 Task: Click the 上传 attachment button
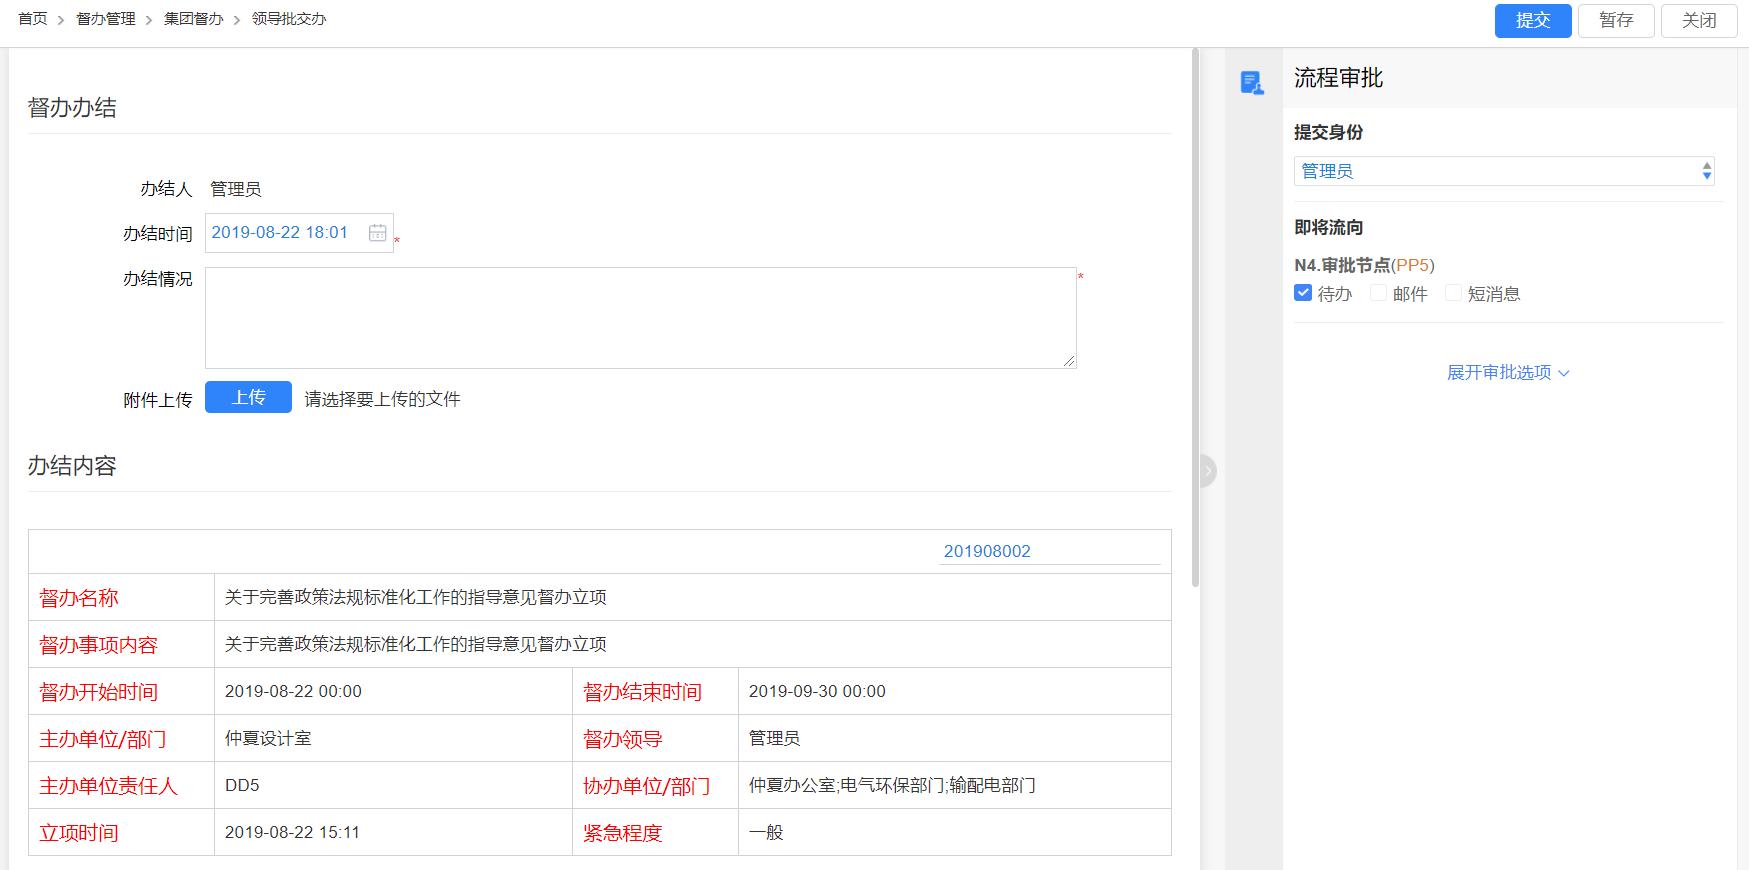(x=248, y=398)
